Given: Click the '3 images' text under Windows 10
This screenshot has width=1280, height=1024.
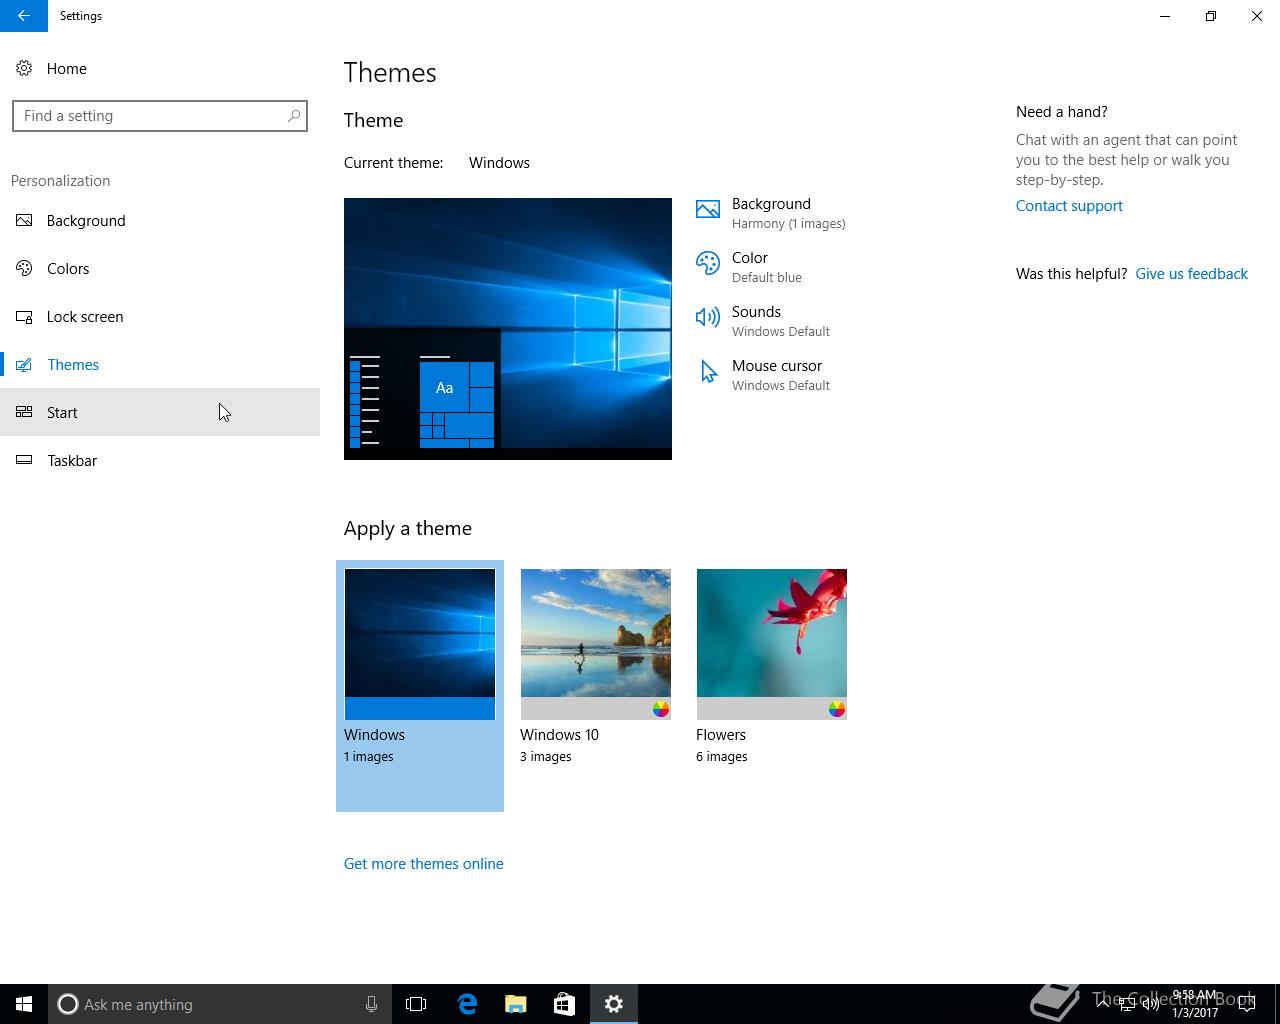Looking at the screenshot, I should (546, 757).
